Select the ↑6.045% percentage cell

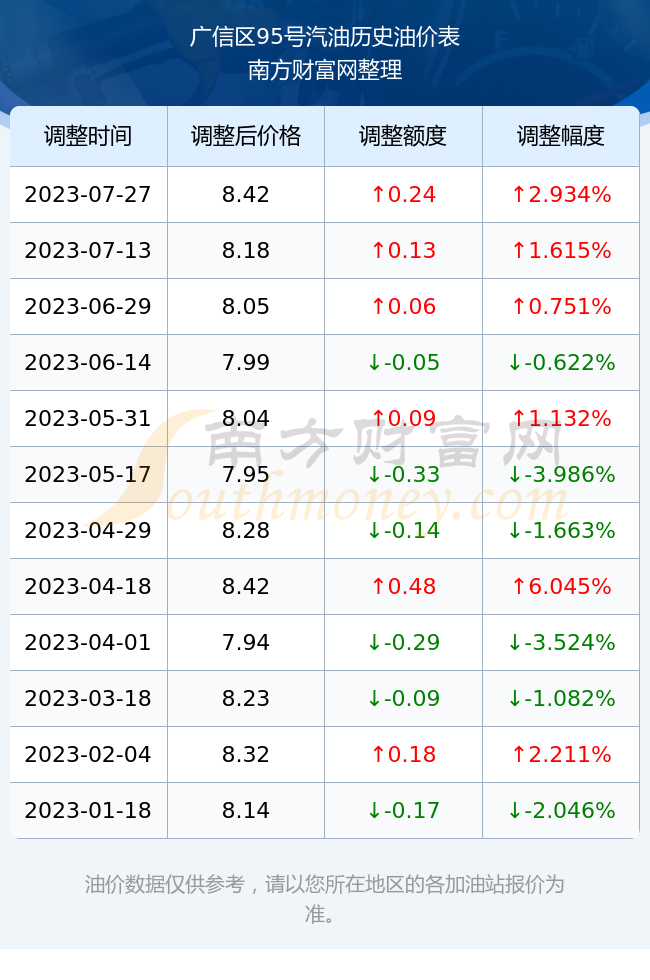[x=561, y=586]
